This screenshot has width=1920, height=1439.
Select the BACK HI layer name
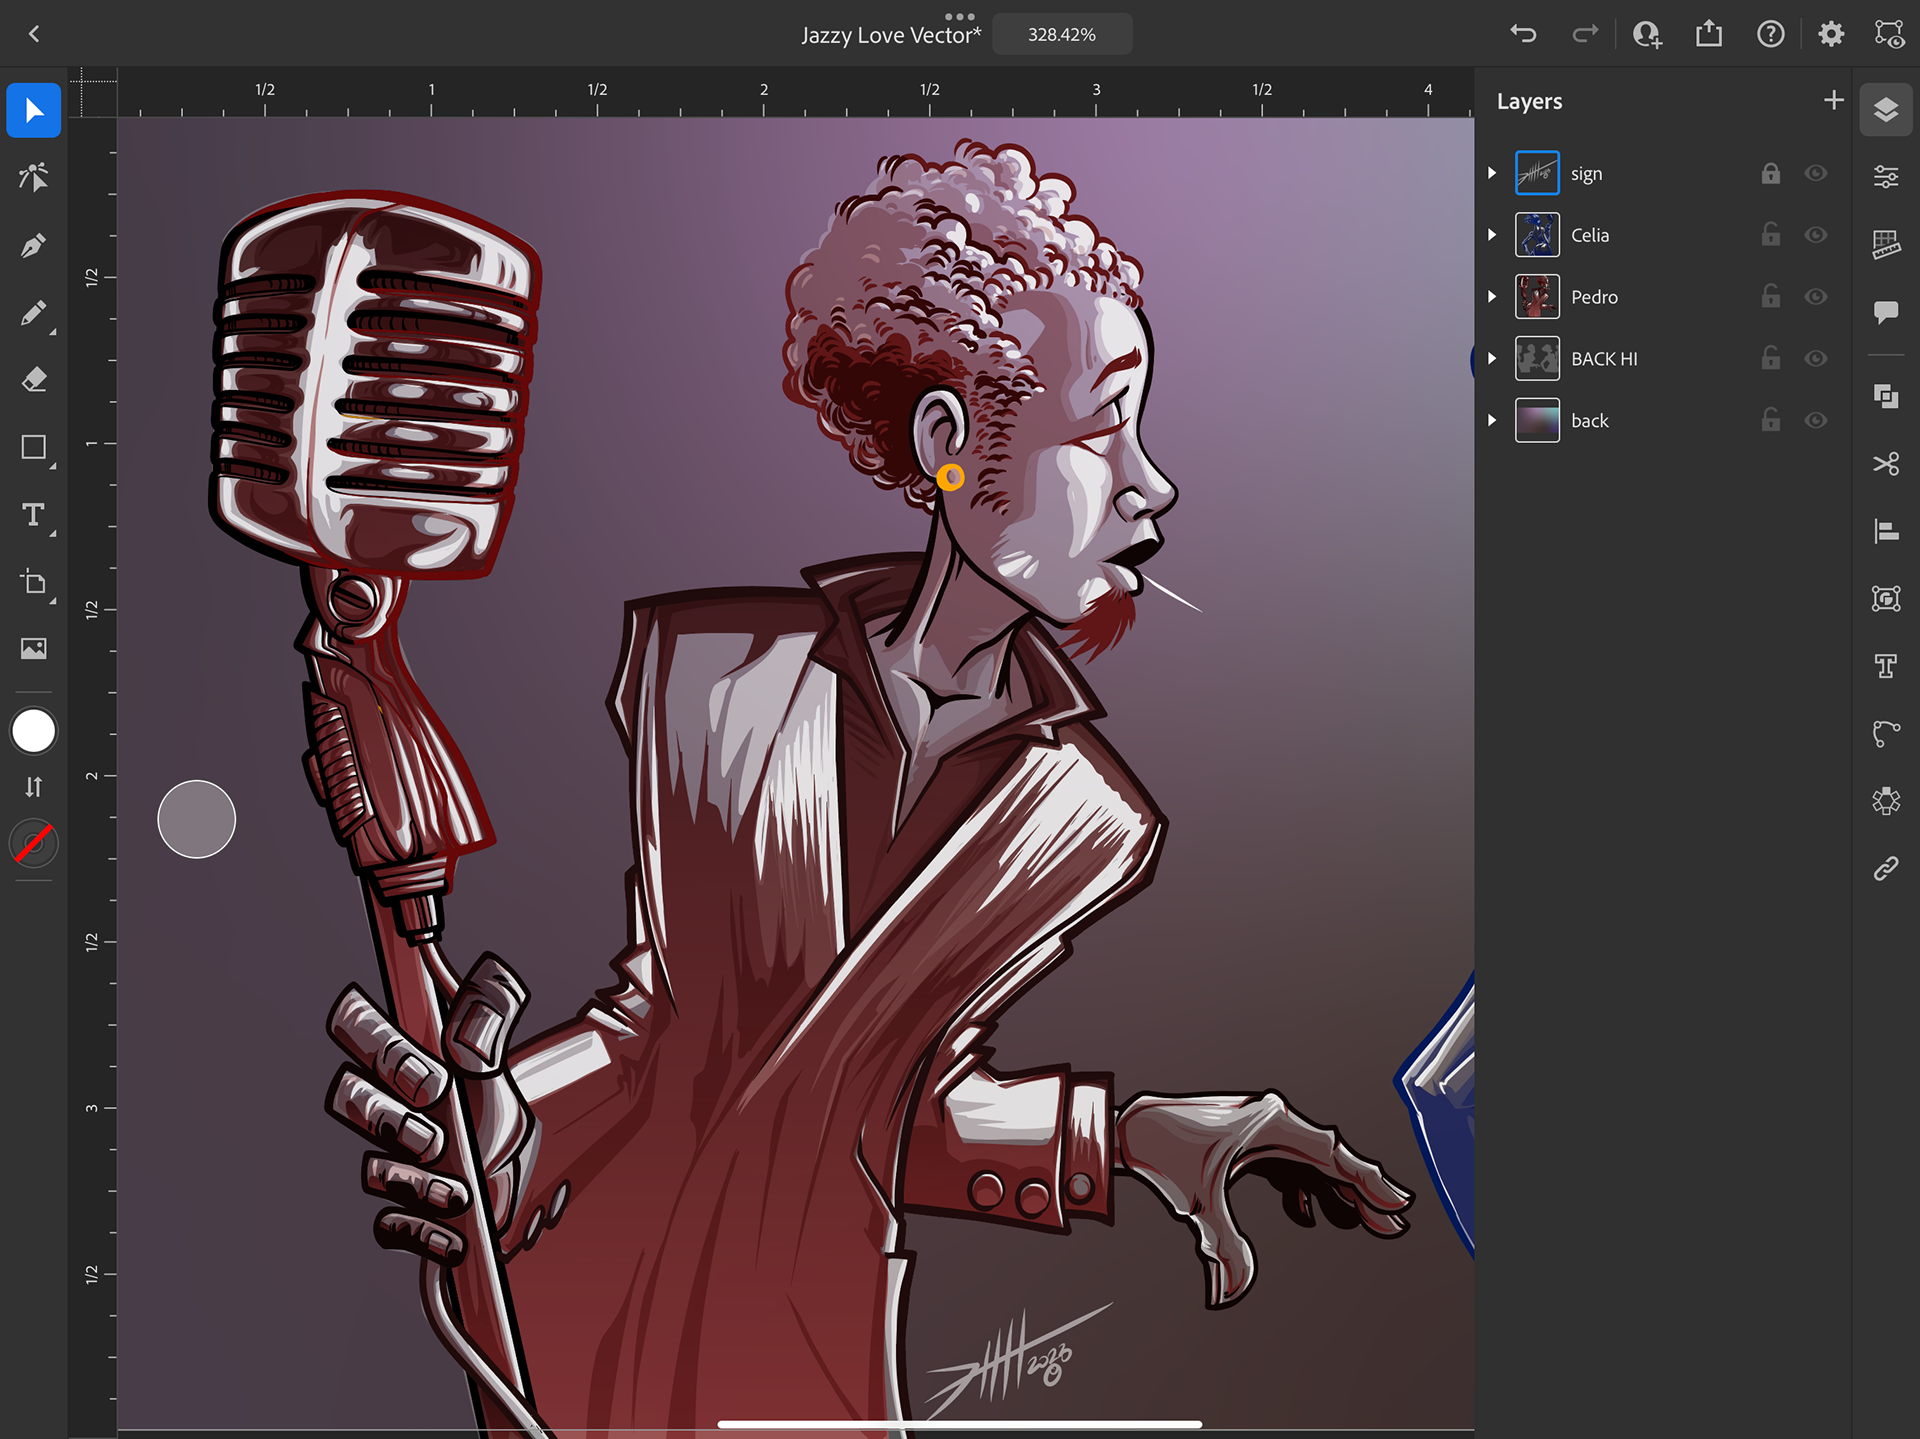tap(1604, 359)
